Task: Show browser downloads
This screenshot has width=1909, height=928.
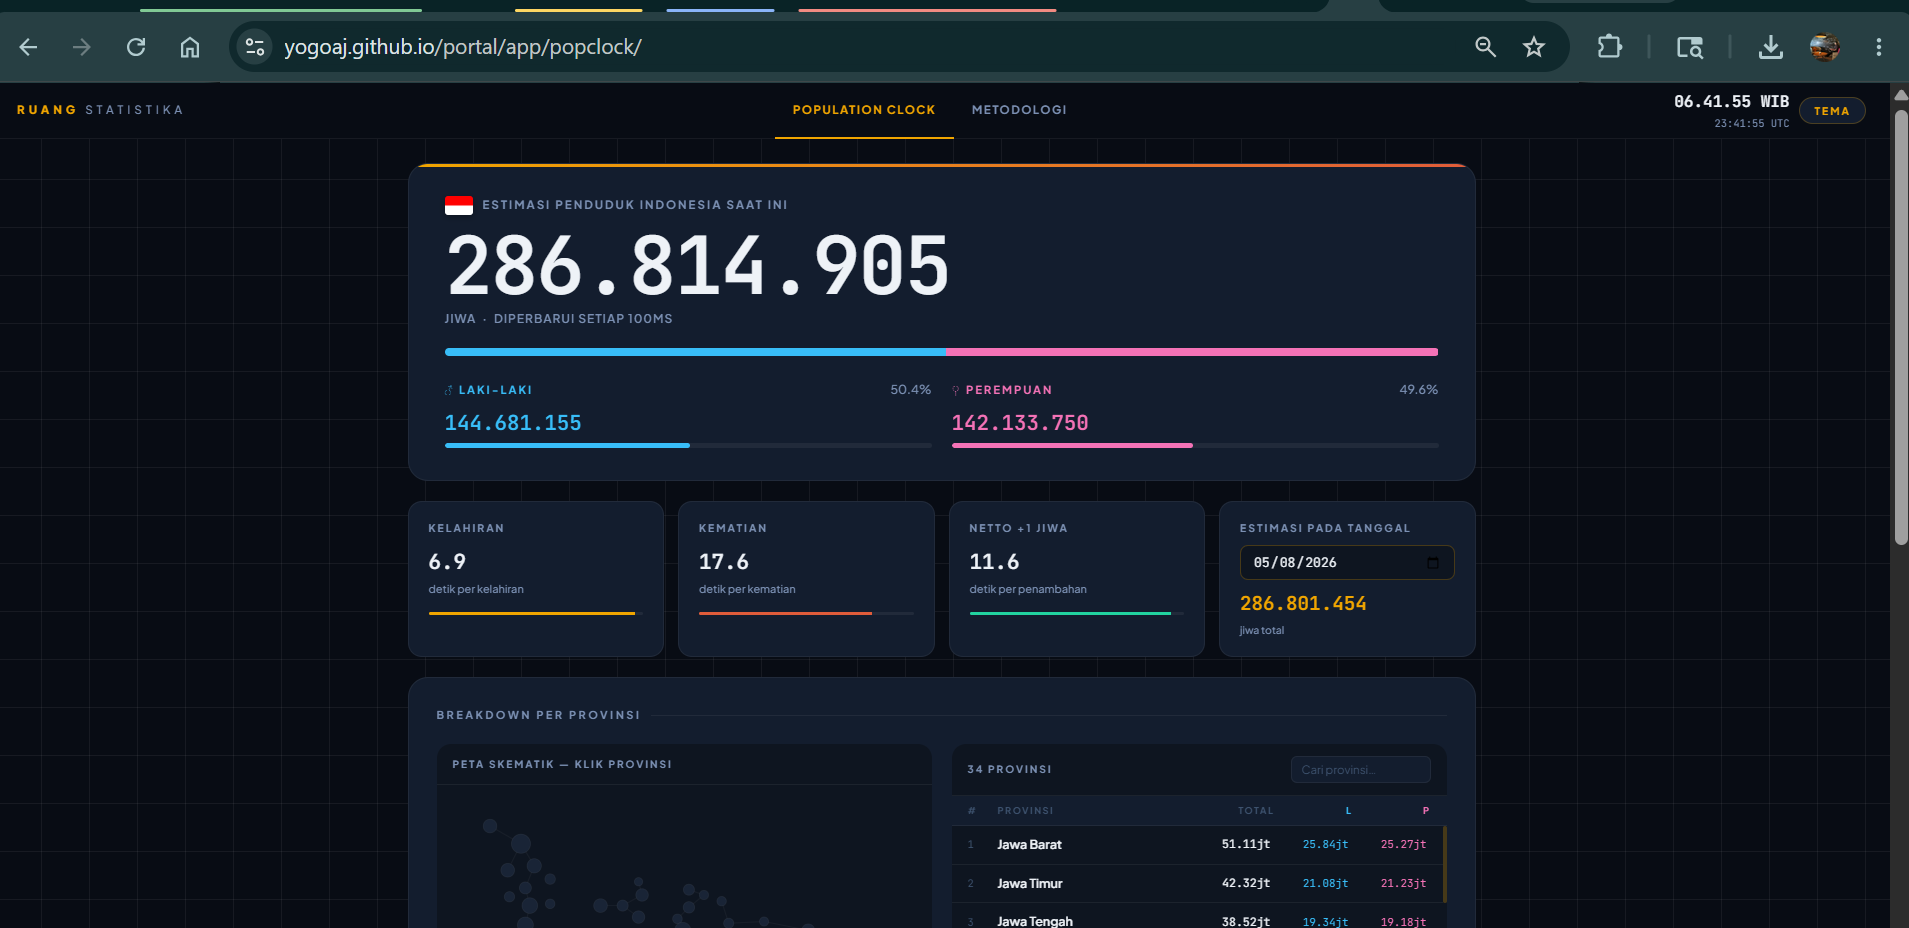Action: click(1771, 47)
